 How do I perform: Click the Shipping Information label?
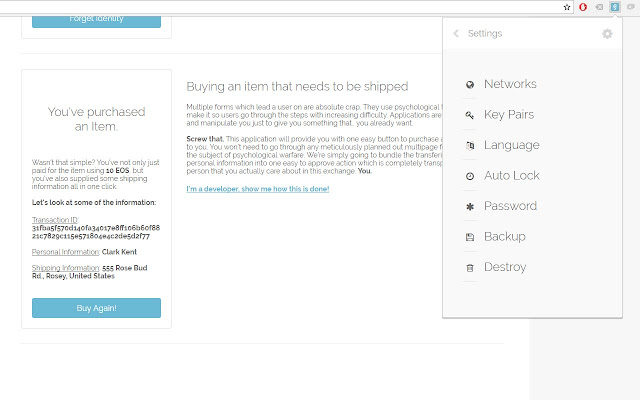pos(66,268)
